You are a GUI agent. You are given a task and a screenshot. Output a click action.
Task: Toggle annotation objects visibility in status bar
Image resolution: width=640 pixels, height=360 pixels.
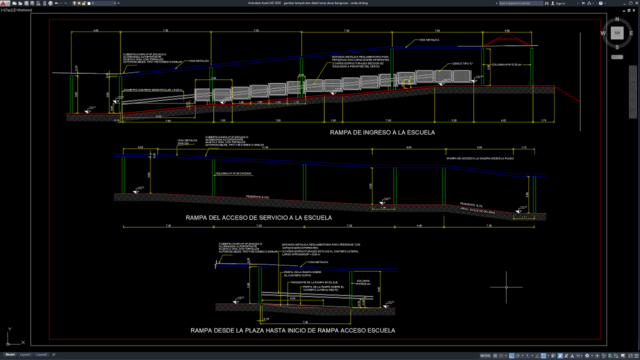click(x=560, y=356)
